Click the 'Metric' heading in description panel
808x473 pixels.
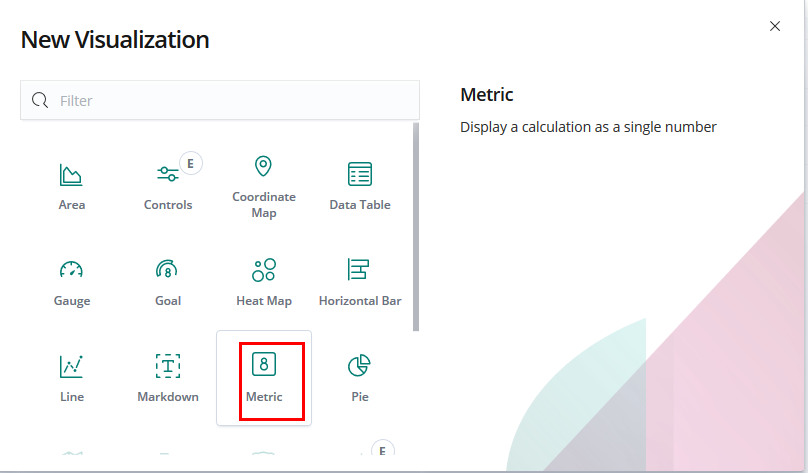[486, 94]
